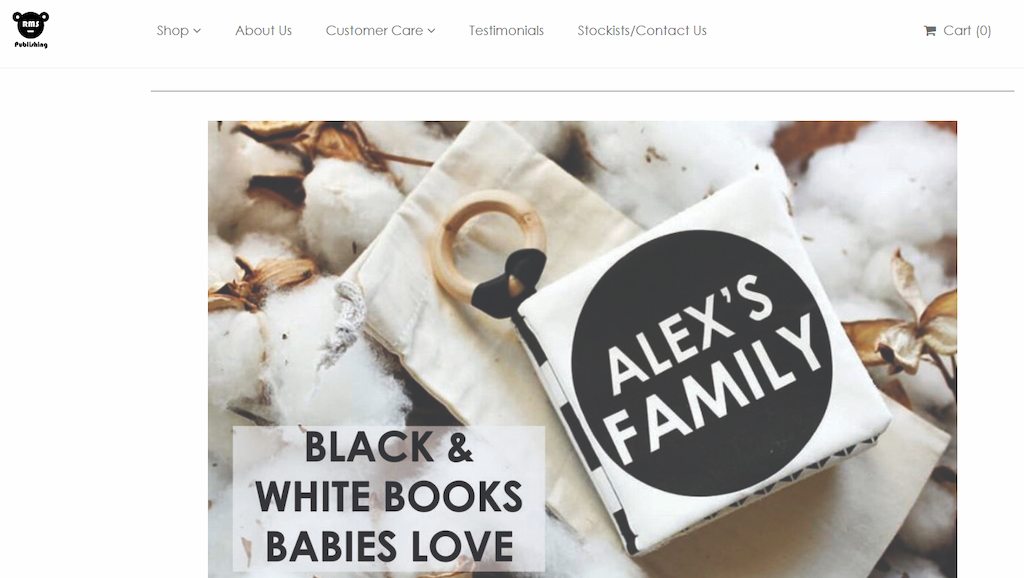The height and width of the screenshot is (578, 1024).
Task: Click the item count '(0)' beside Cart
Action: tap(984, 31)
